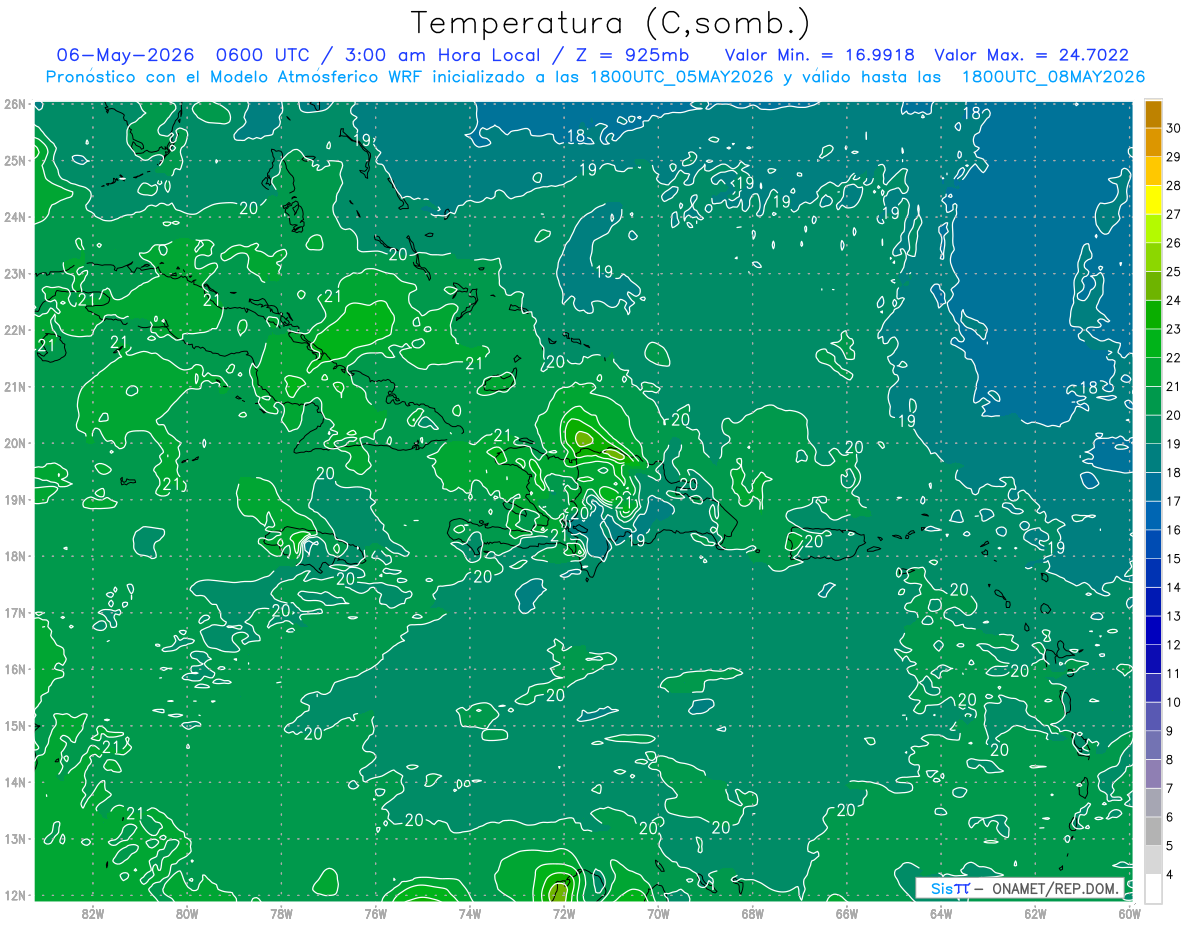Click the Temperatura (C,somb.) title

(611, 23)
